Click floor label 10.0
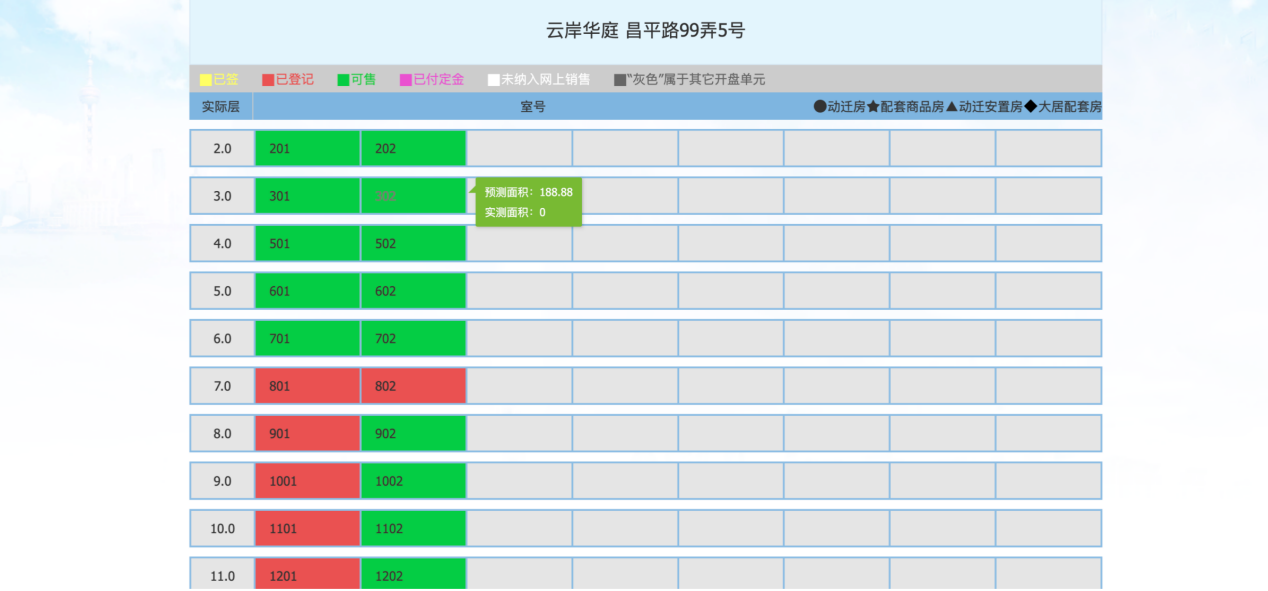 [222, 528]
